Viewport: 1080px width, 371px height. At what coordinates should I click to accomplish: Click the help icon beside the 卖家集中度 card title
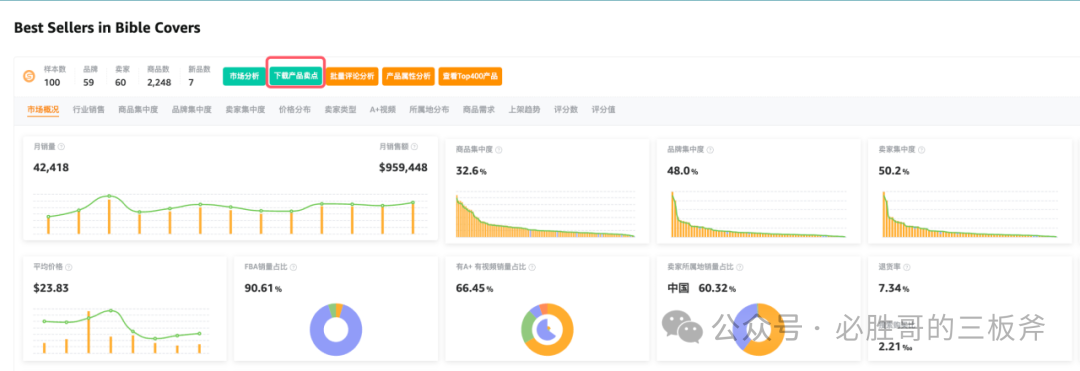pyautogui.click(x=922, y=149)
